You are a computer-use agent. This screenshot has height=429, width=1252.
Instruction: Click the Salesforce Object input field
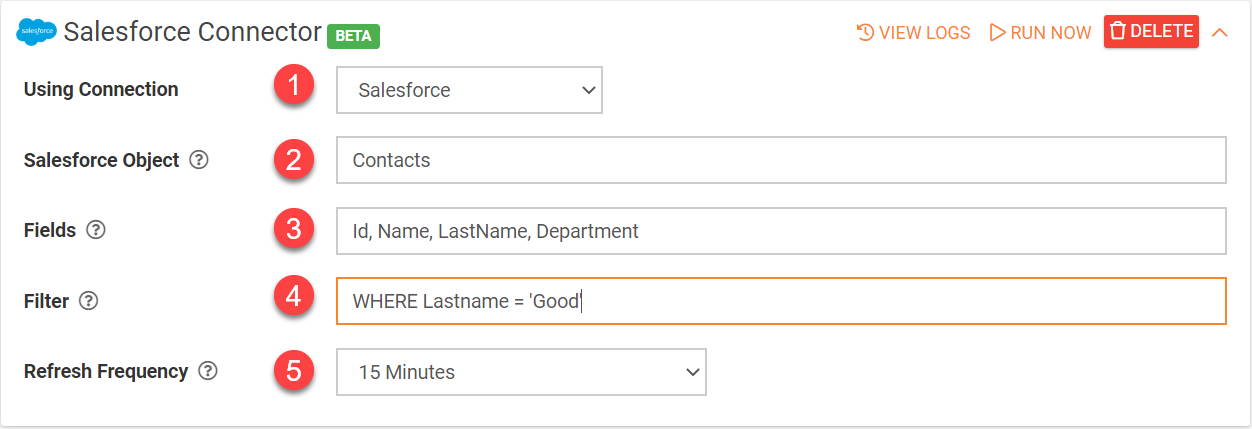781,160
